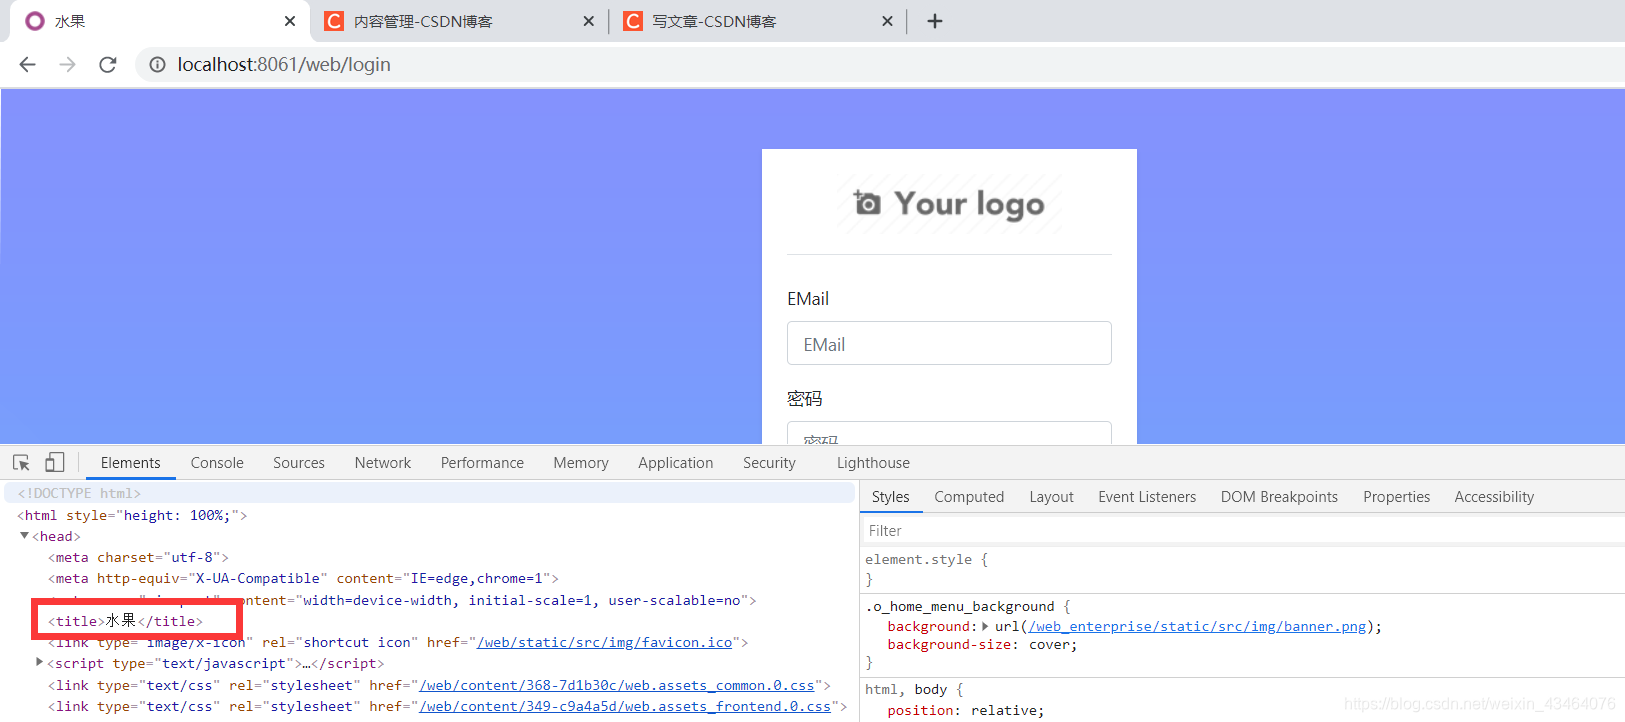Viewport: 1625px width, 722px height.
Task: Click the position: relative property
Action: pos(965,710)
